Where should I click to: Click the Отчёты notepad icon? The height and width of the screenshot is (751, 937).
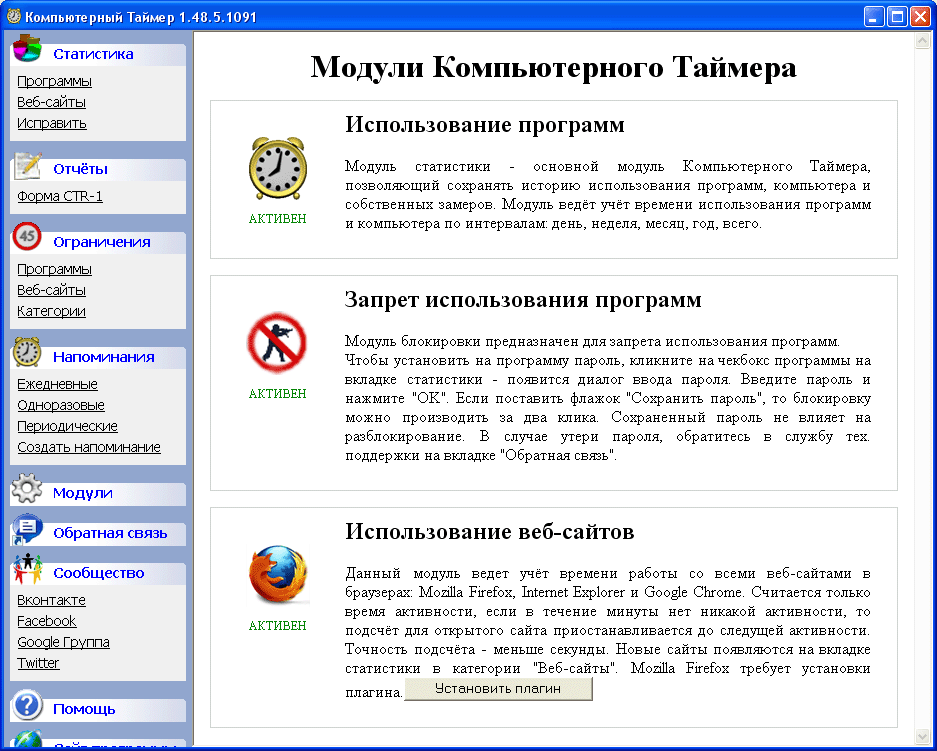[28, 165]
